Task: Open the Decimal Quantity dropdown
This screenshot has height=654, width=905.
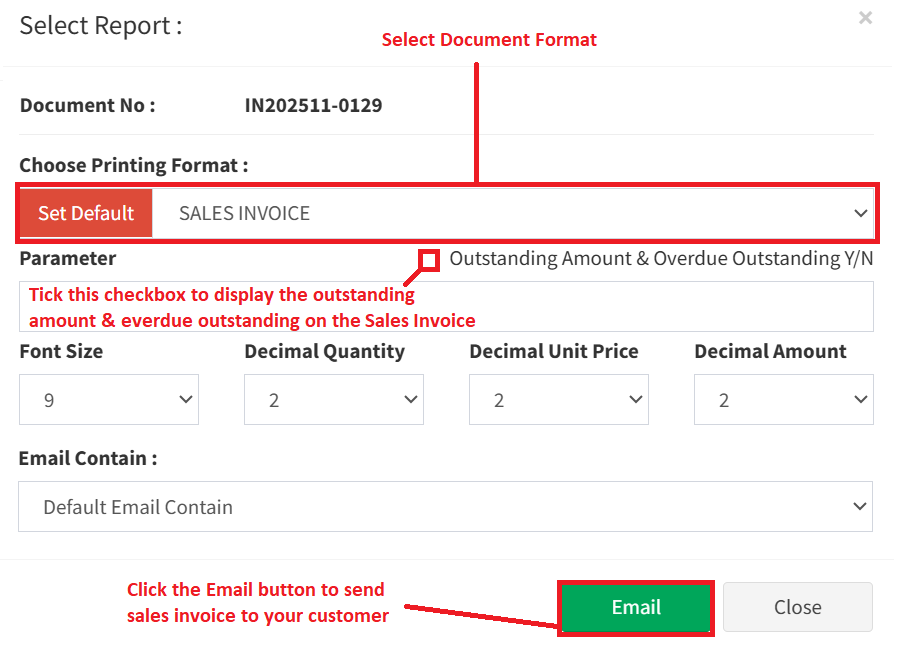Action: pyautogui.click(x=334, y=400)
